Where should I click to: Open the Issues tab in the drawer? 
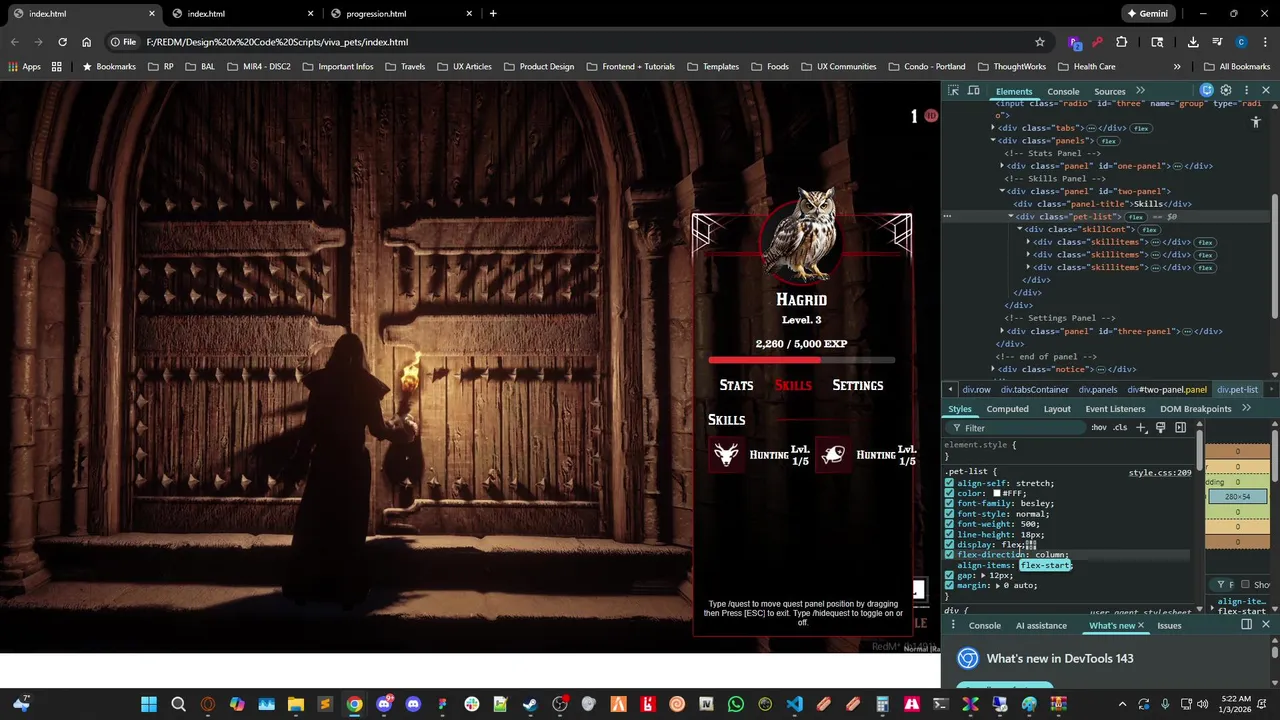click(1169, 625)
